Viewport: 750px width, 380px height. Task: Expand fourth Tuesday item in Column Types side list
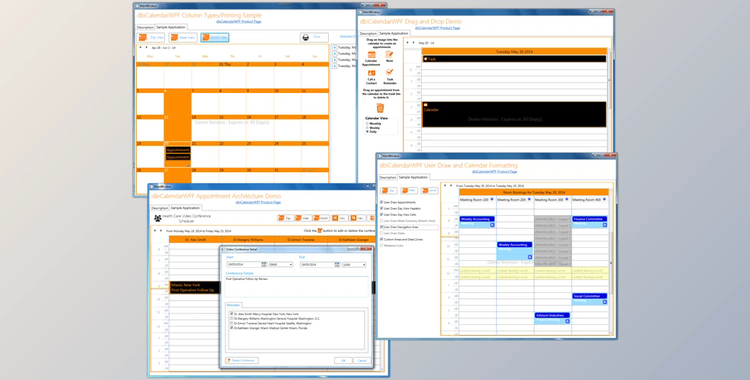(x=334, y=66)
